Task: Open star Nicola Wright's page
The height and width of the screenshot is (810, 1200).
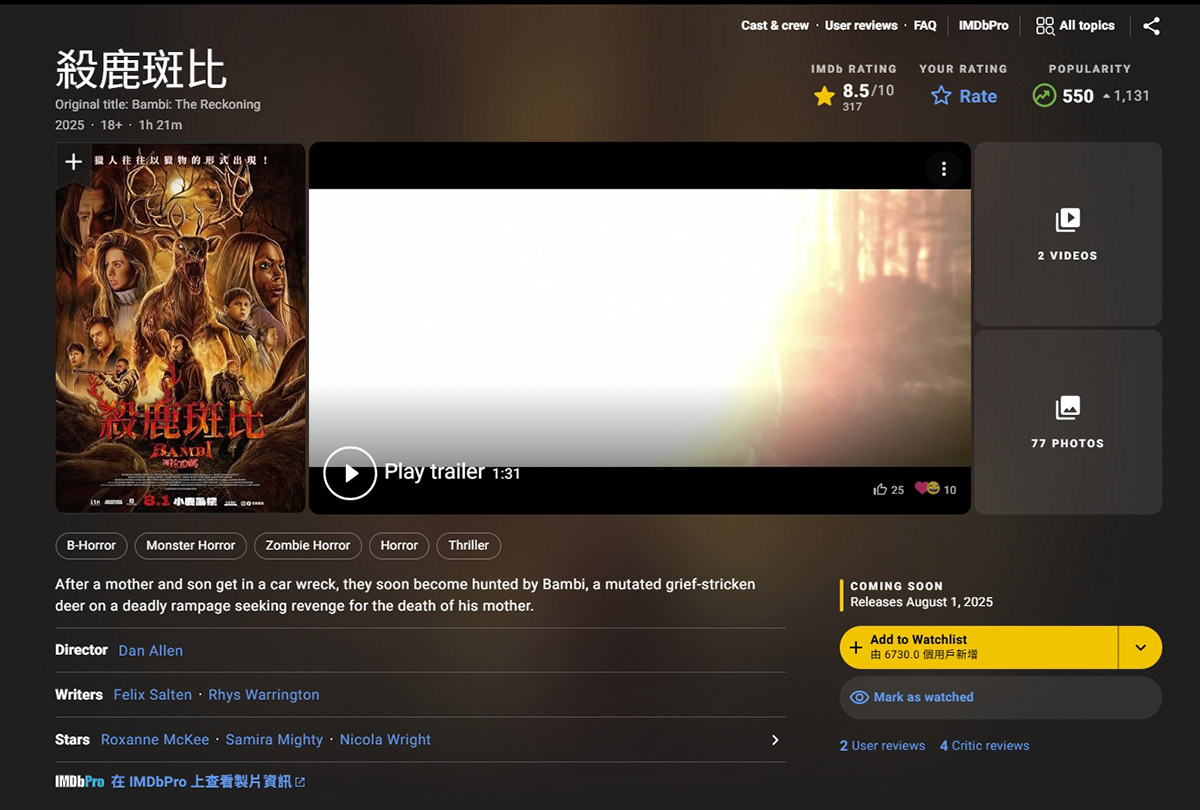Action: tap(385, 740)
